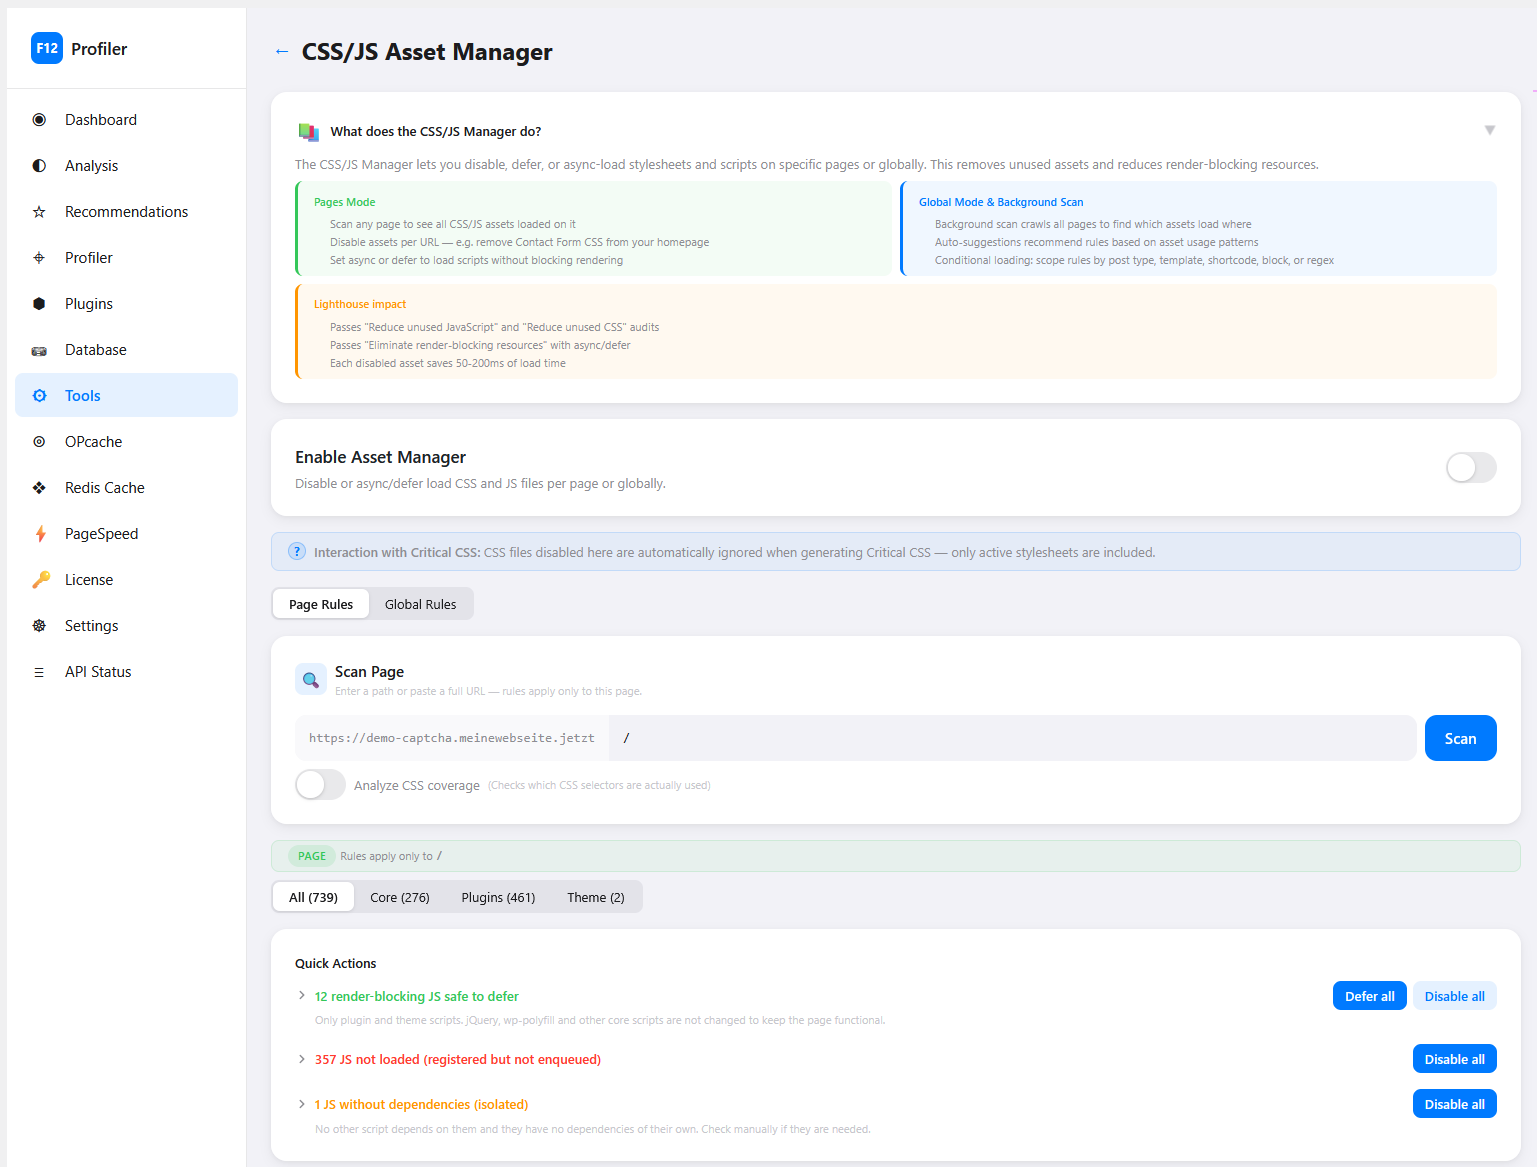Open the Core (276) assets tab

399,897
